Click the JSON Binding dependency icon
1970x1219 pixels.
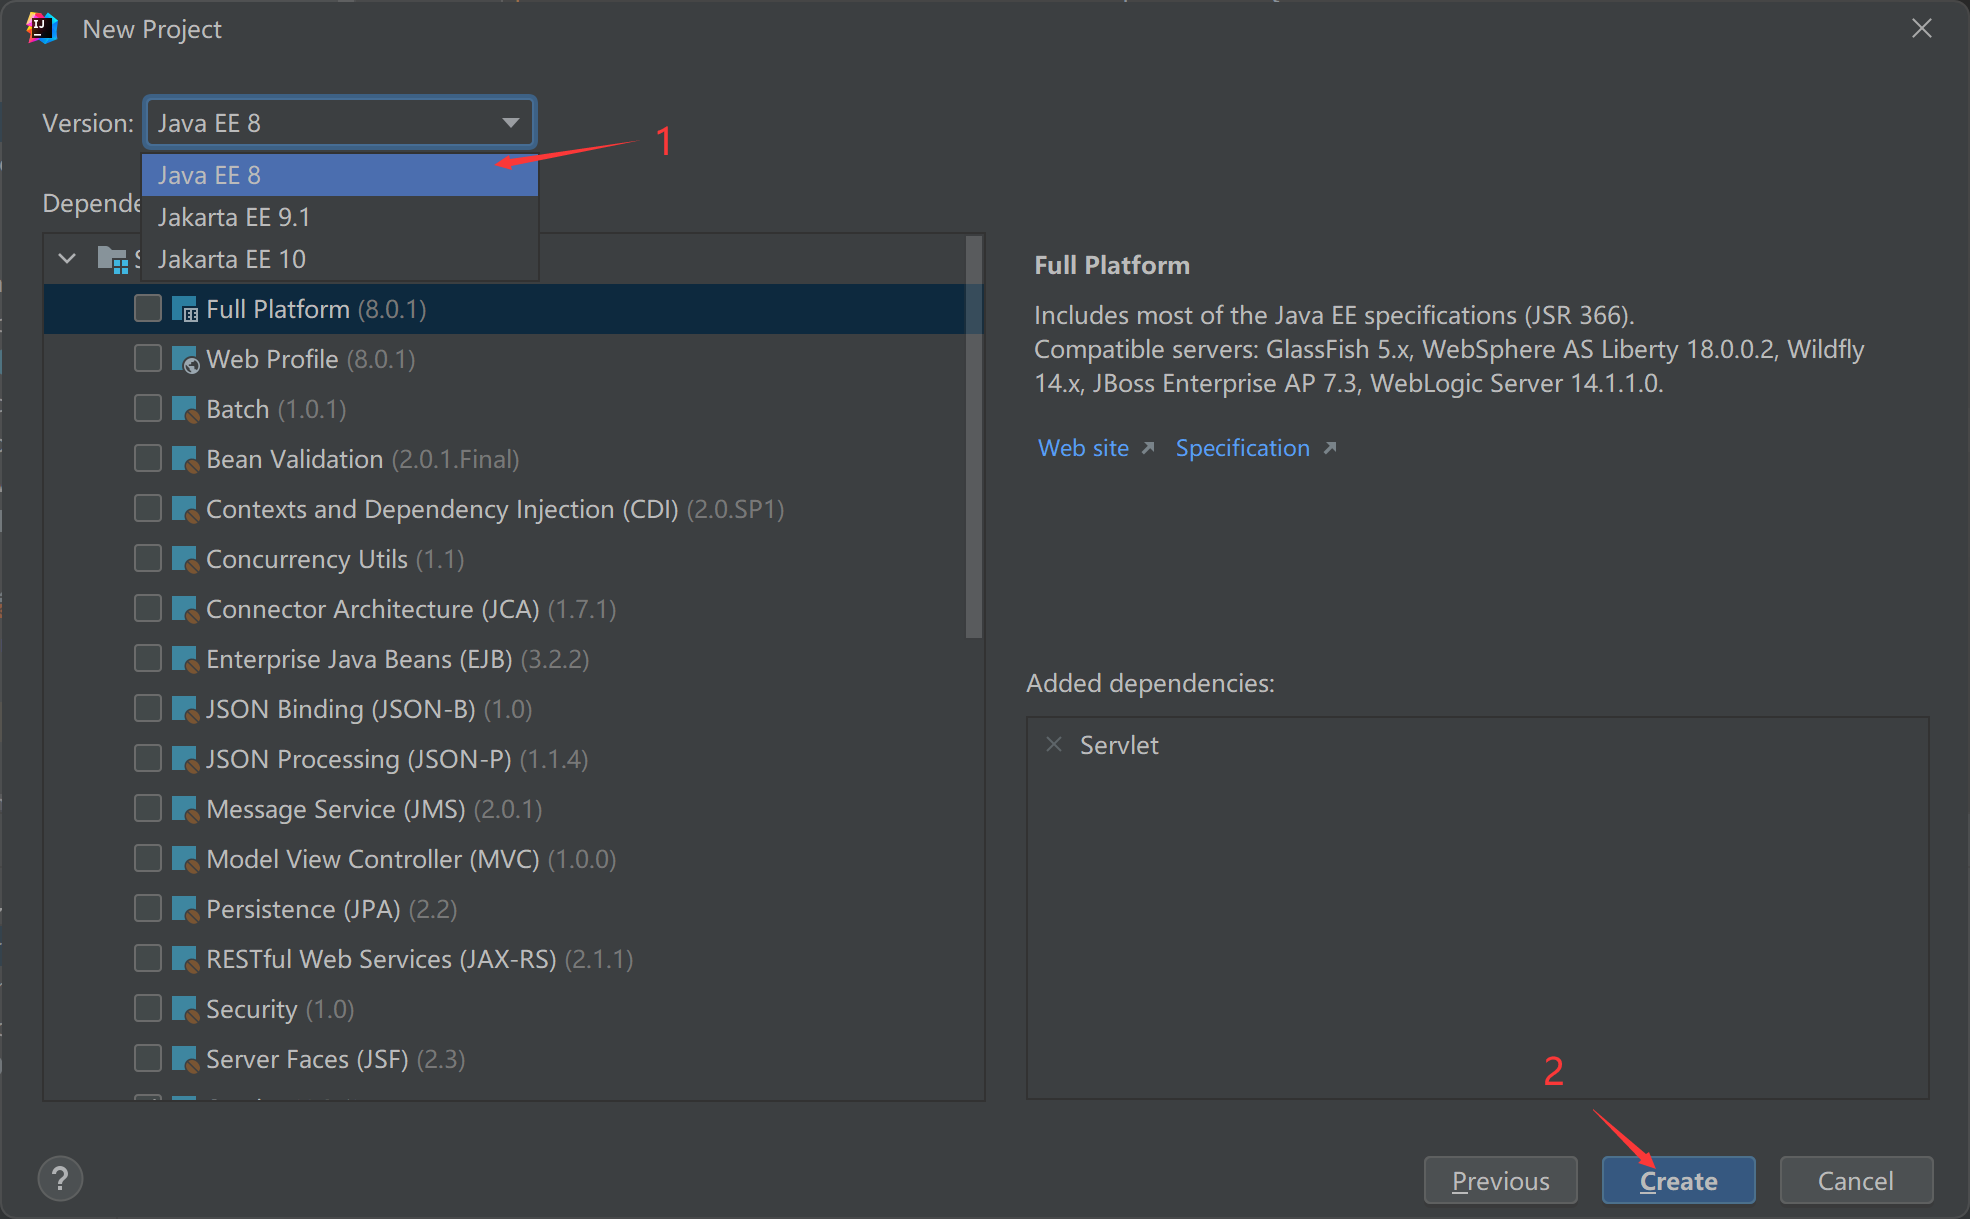pos(185,709)
